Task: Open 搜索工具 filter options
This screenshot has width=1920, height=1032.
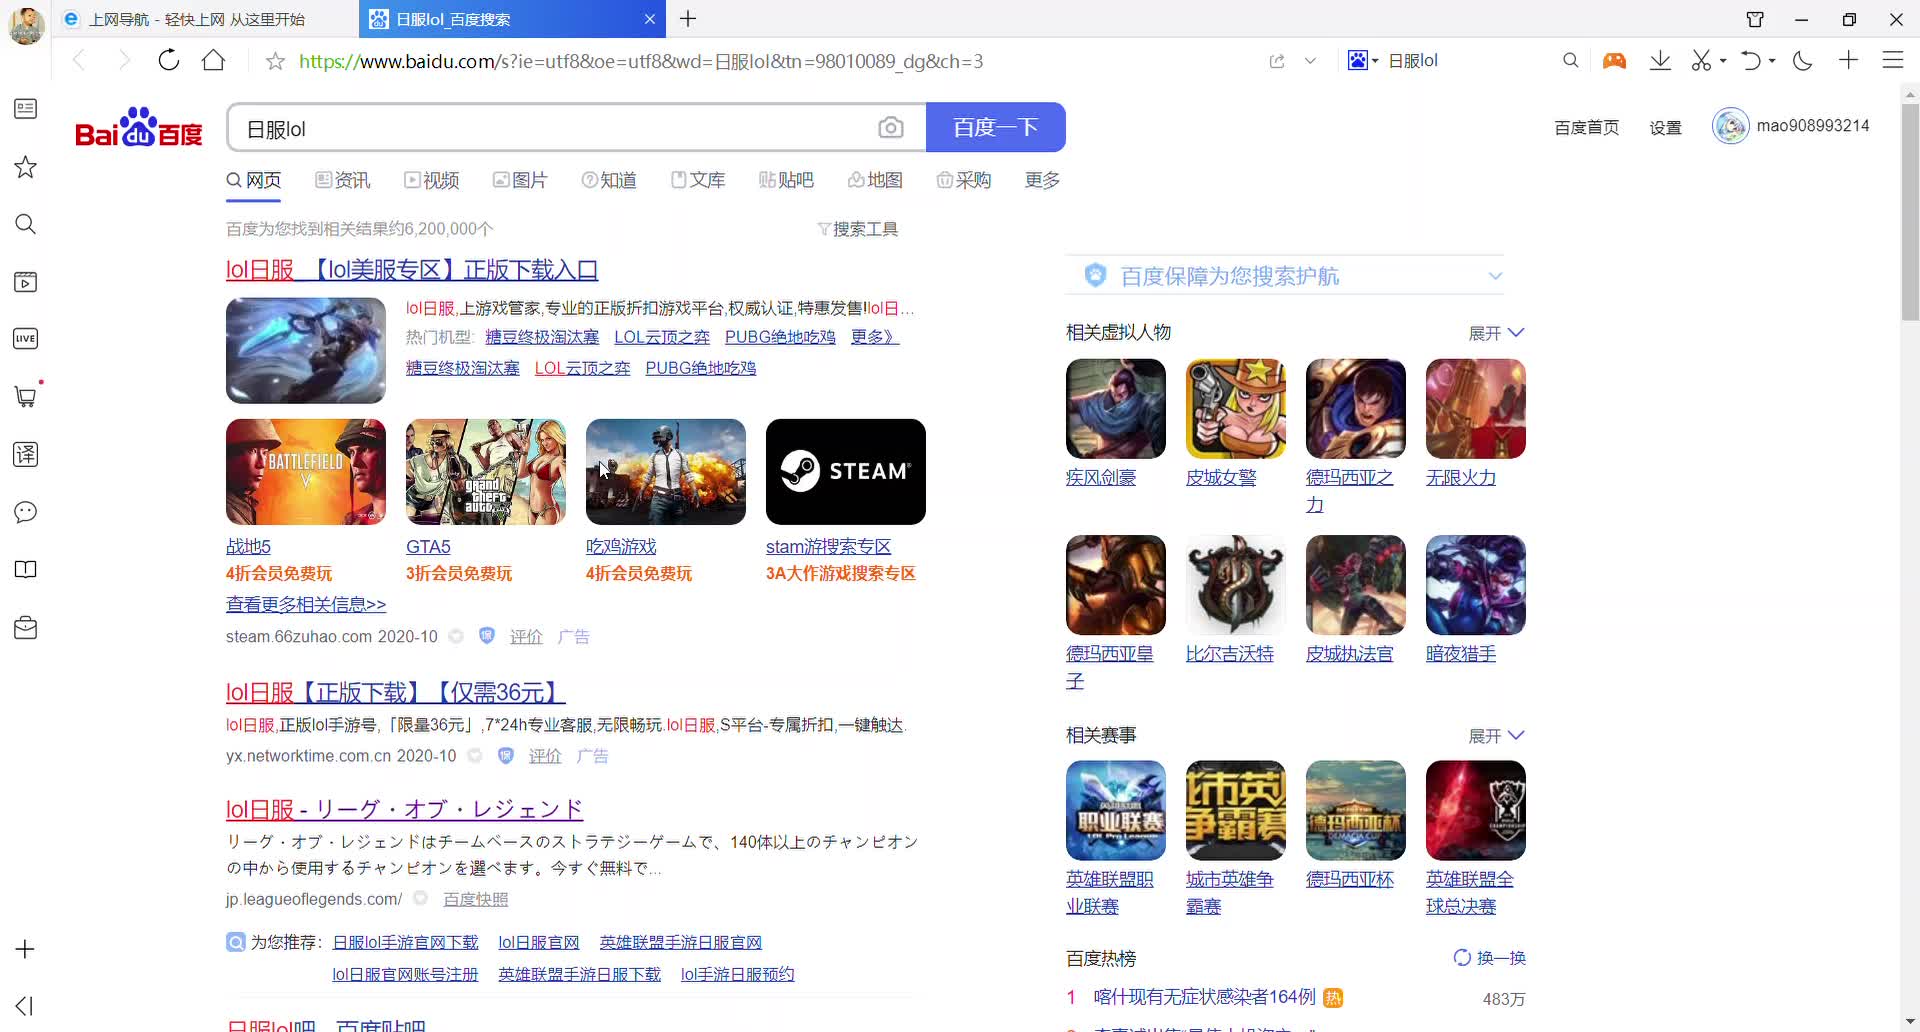Action: [858, 229]
